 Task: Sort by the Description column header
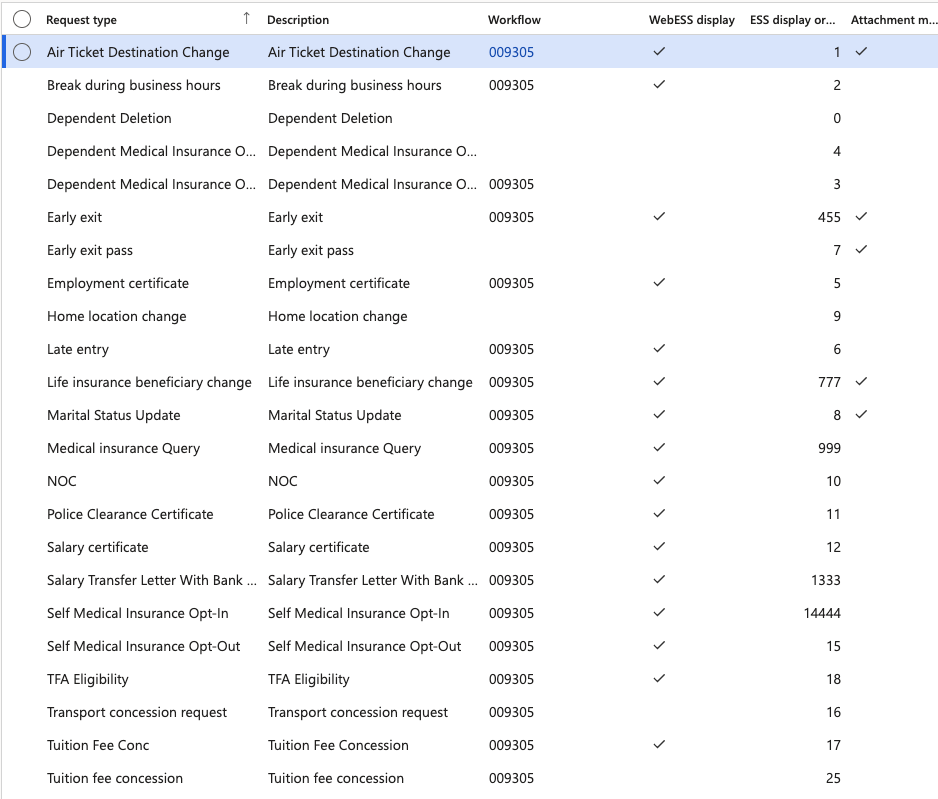[x=298, y=20]
